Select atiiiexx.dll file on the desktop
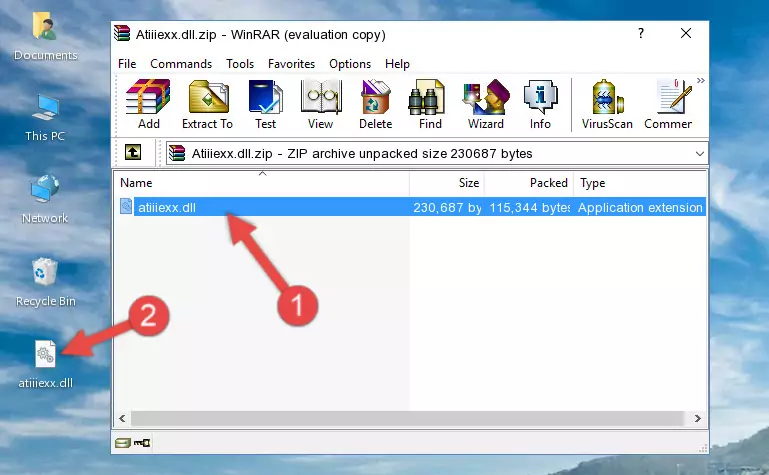This screenshot has height=475, width=769. click(45, 365)
